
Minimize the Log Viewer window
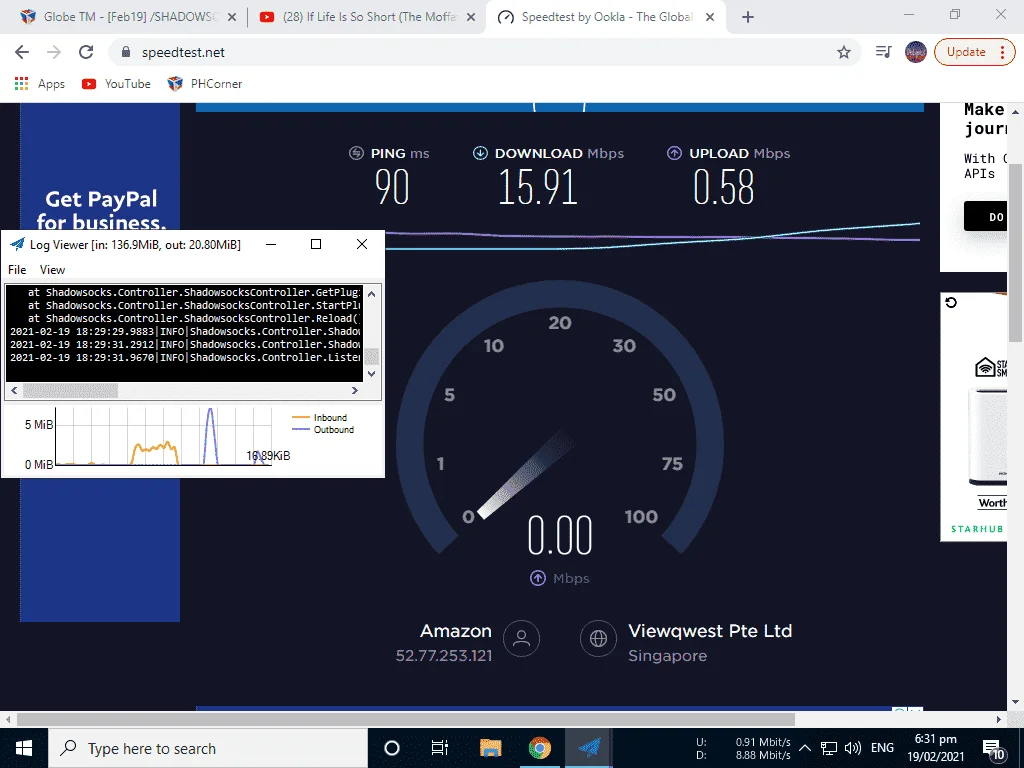(x=271, y=244)
